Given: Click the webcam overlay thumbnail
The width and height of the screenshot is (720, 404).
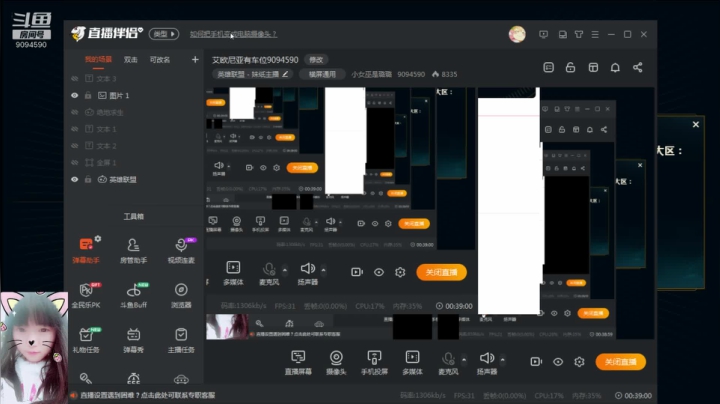Looking at the screenshot, I should 34,348.
